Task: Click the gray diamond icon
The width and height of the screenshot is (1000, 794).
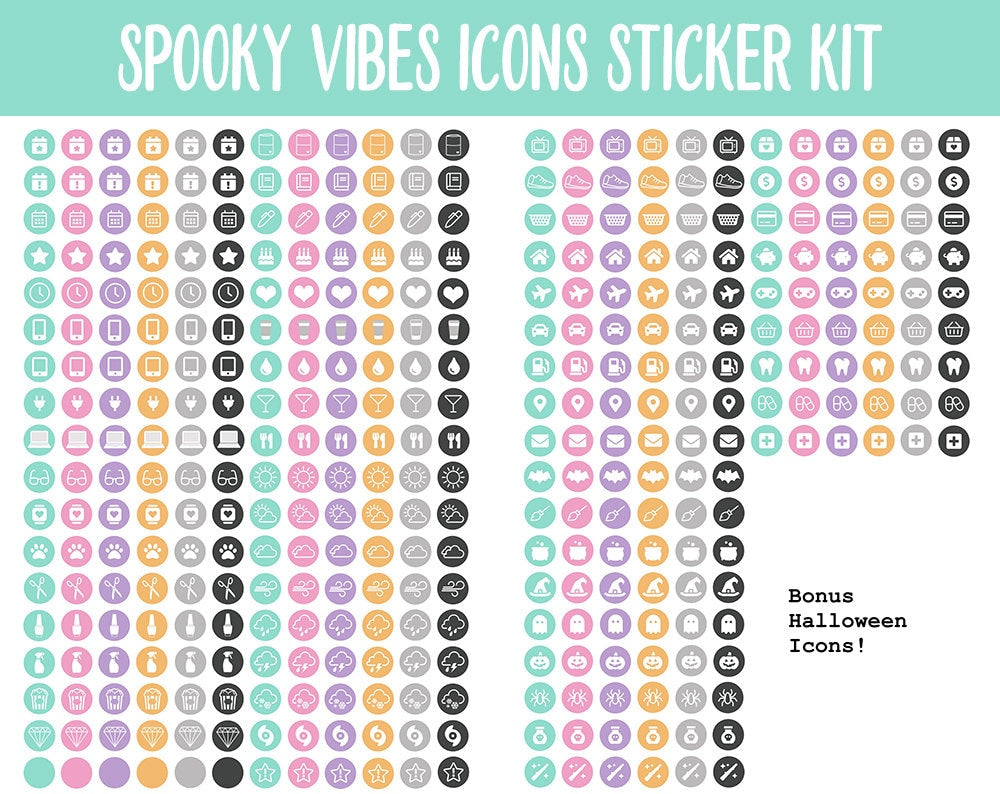Action: (190, 735)
